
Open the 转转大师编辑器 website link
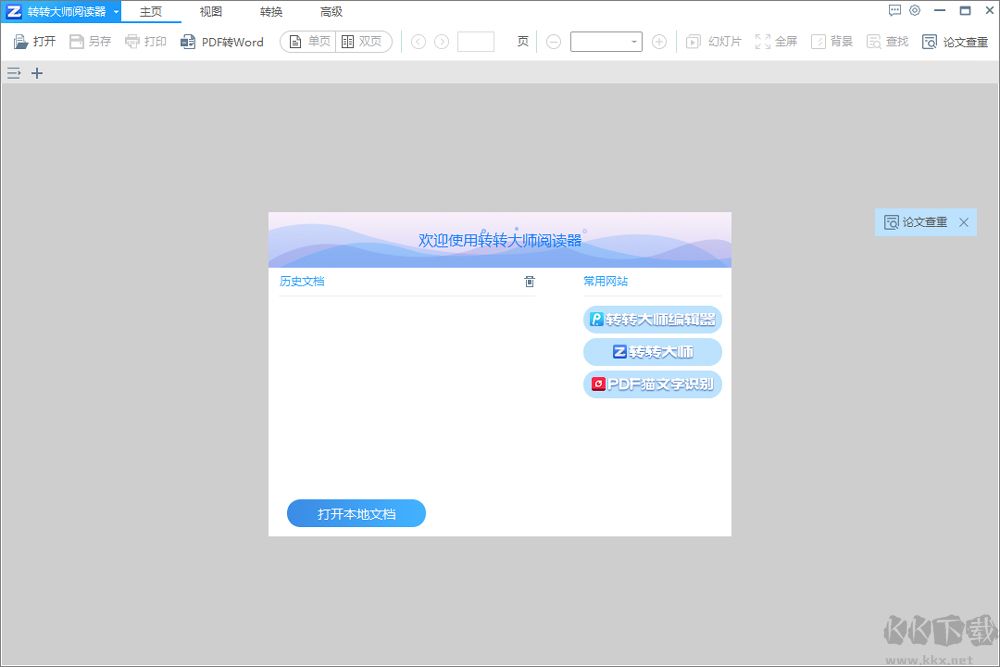[x=652, y=319]
